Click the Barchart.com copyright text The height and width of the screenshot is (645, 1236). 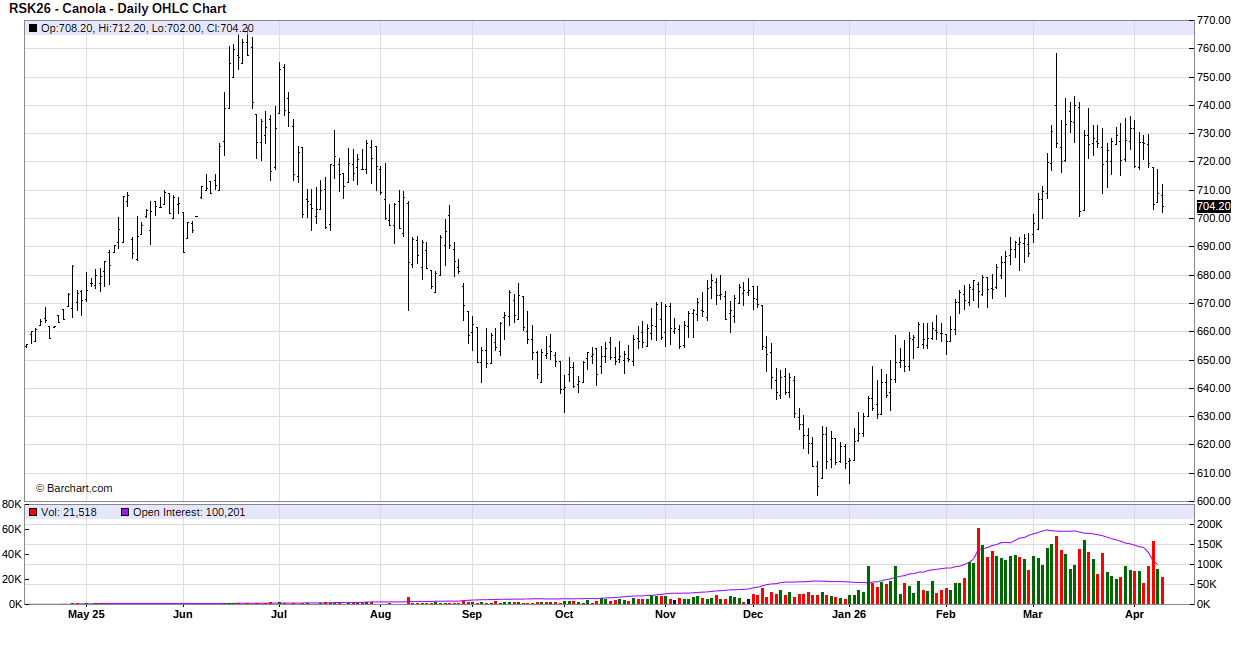(x=74, y=488)
